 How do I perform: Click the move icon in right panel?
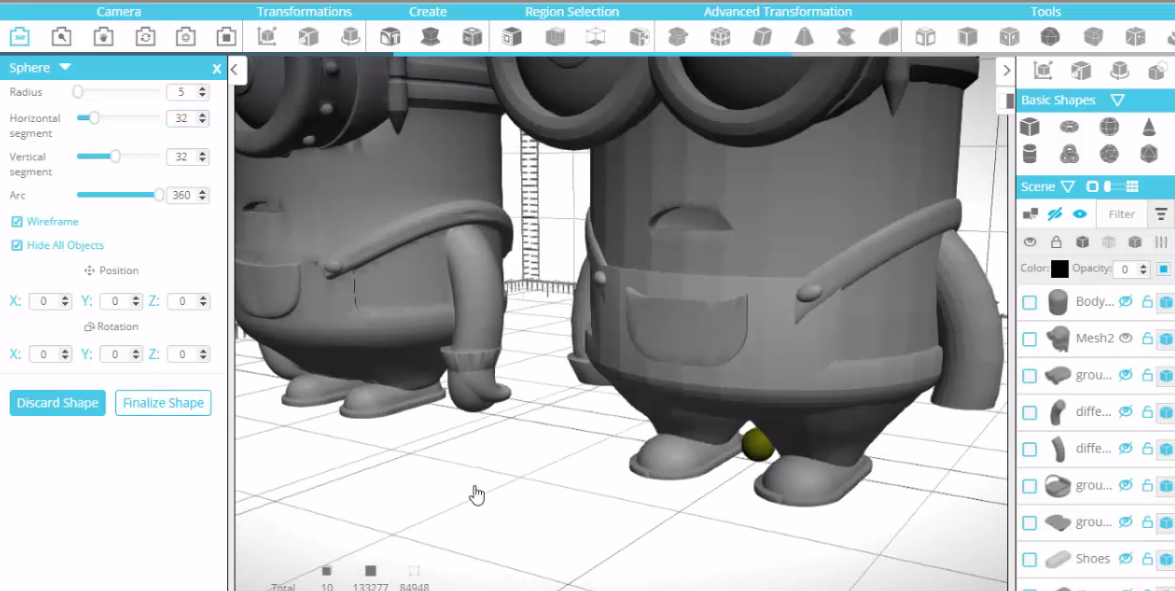coord(1042,70)
